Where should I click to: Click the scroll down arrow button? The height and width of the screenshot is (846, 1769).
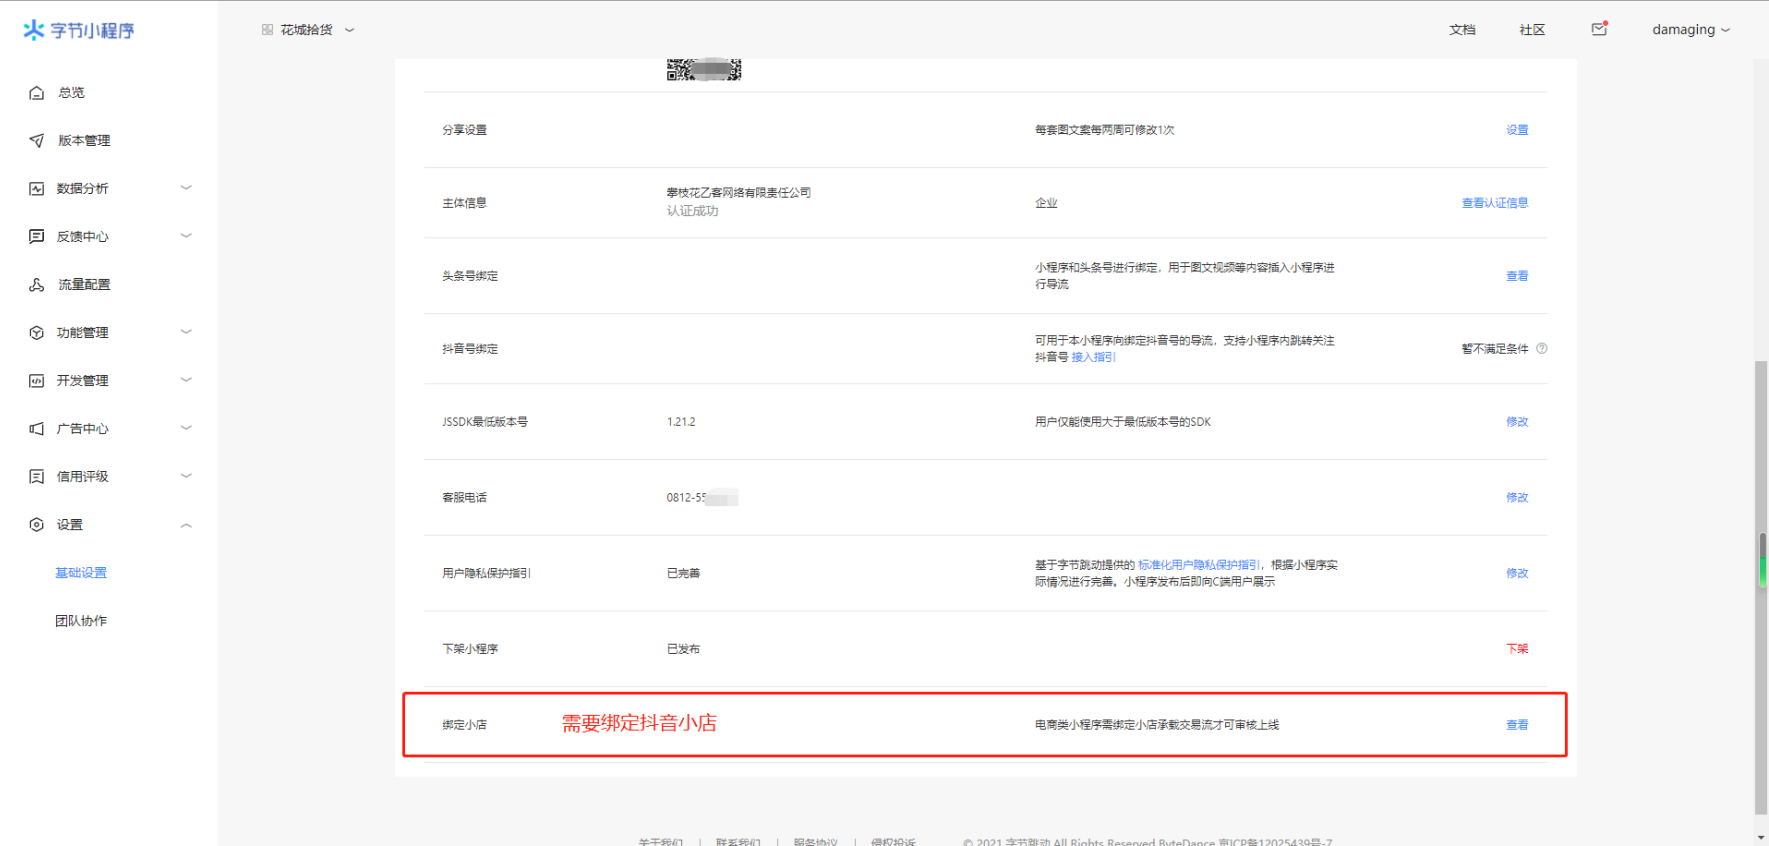[x=1761, y=837]
